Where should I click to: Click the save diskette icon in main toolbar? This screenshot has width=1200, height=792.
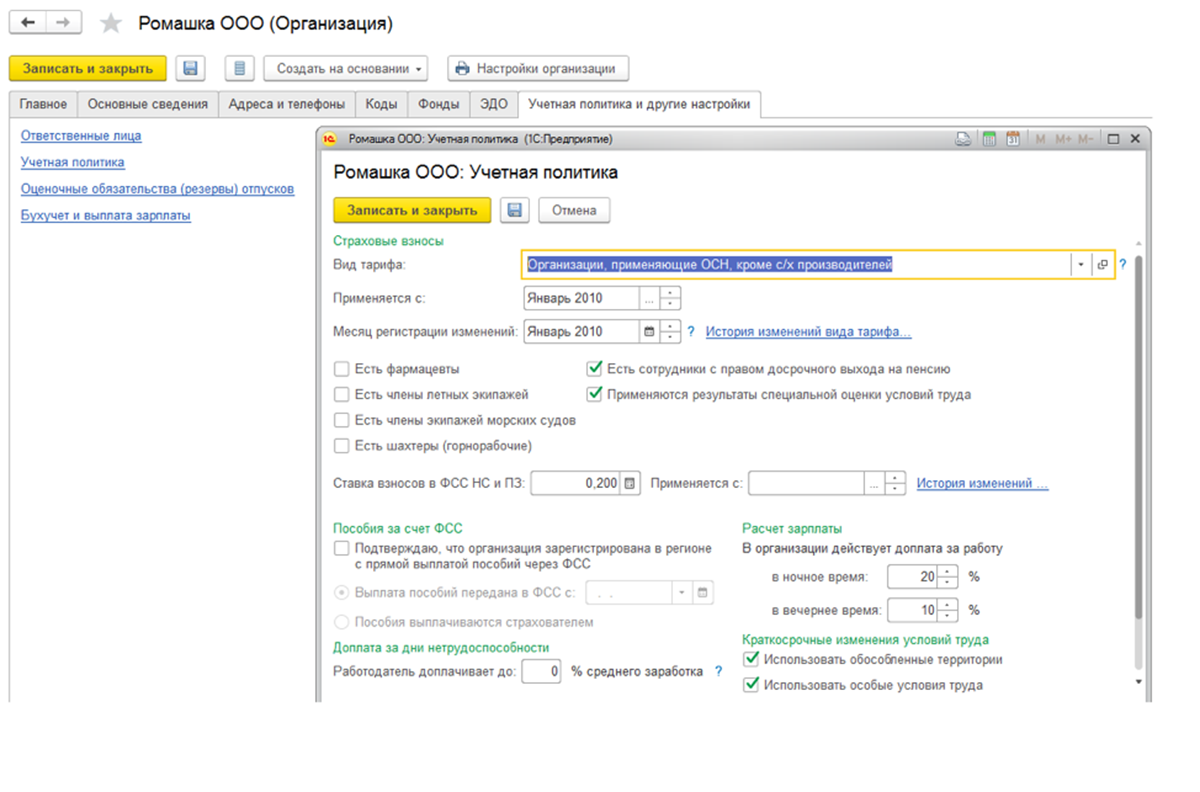coord(190,69)
